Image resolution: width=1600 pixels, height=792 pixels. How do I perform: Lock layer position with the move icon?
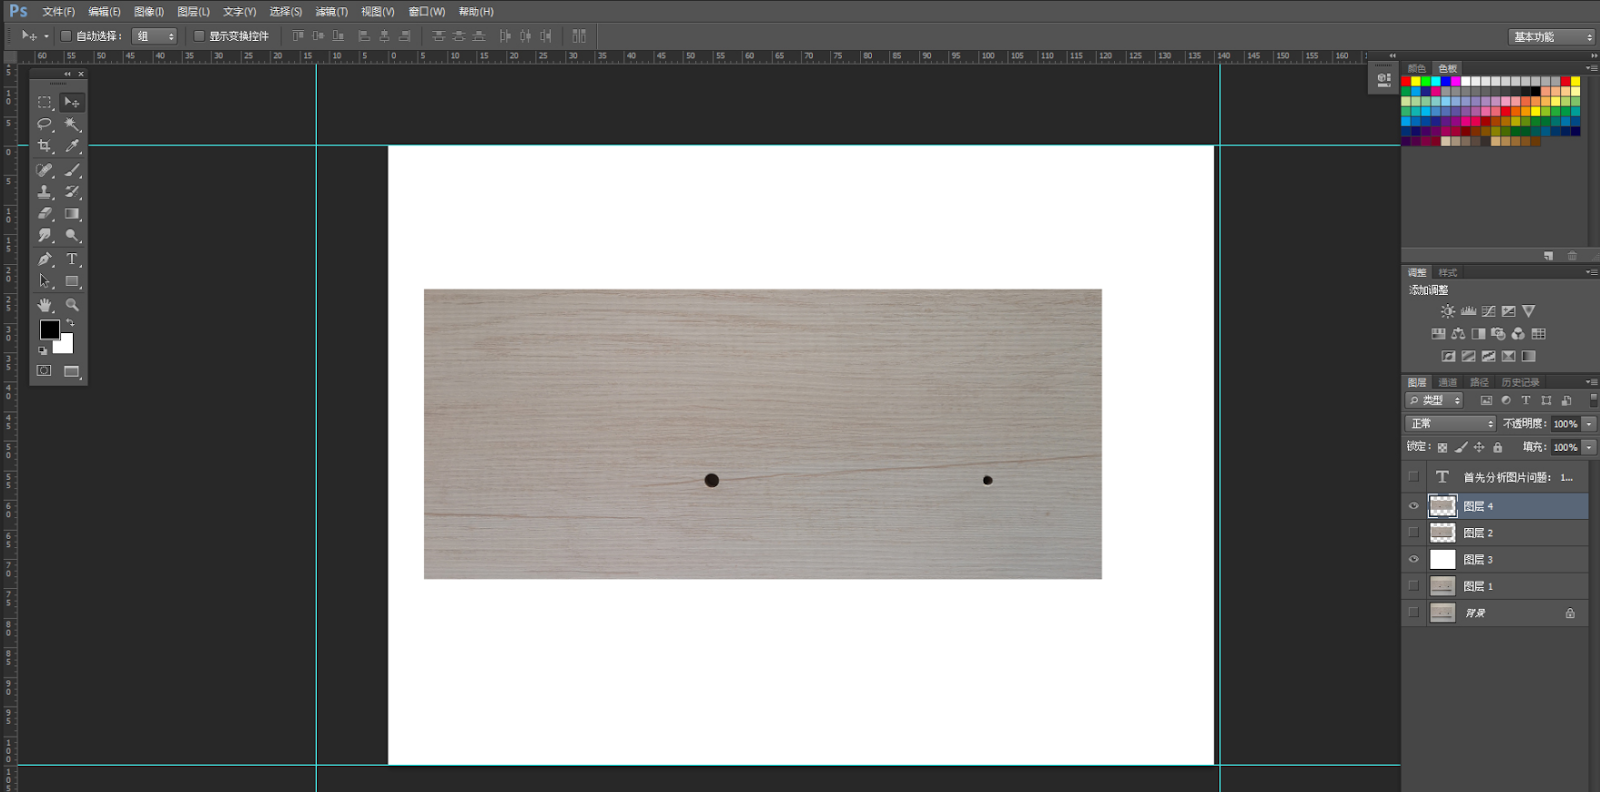coord(1479,447)
